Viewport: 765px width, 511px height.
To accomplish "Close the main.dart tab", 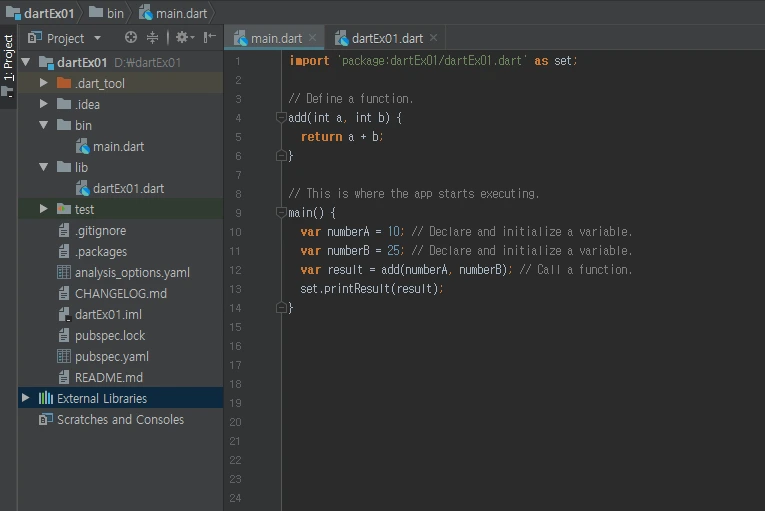I will [313, 38].
